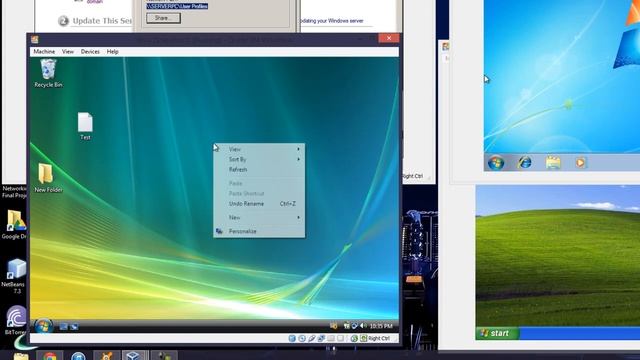The height and width of the screenshot is (360, 640).
Task: Click the Share button in background dialog
Action: coord(163,18)
